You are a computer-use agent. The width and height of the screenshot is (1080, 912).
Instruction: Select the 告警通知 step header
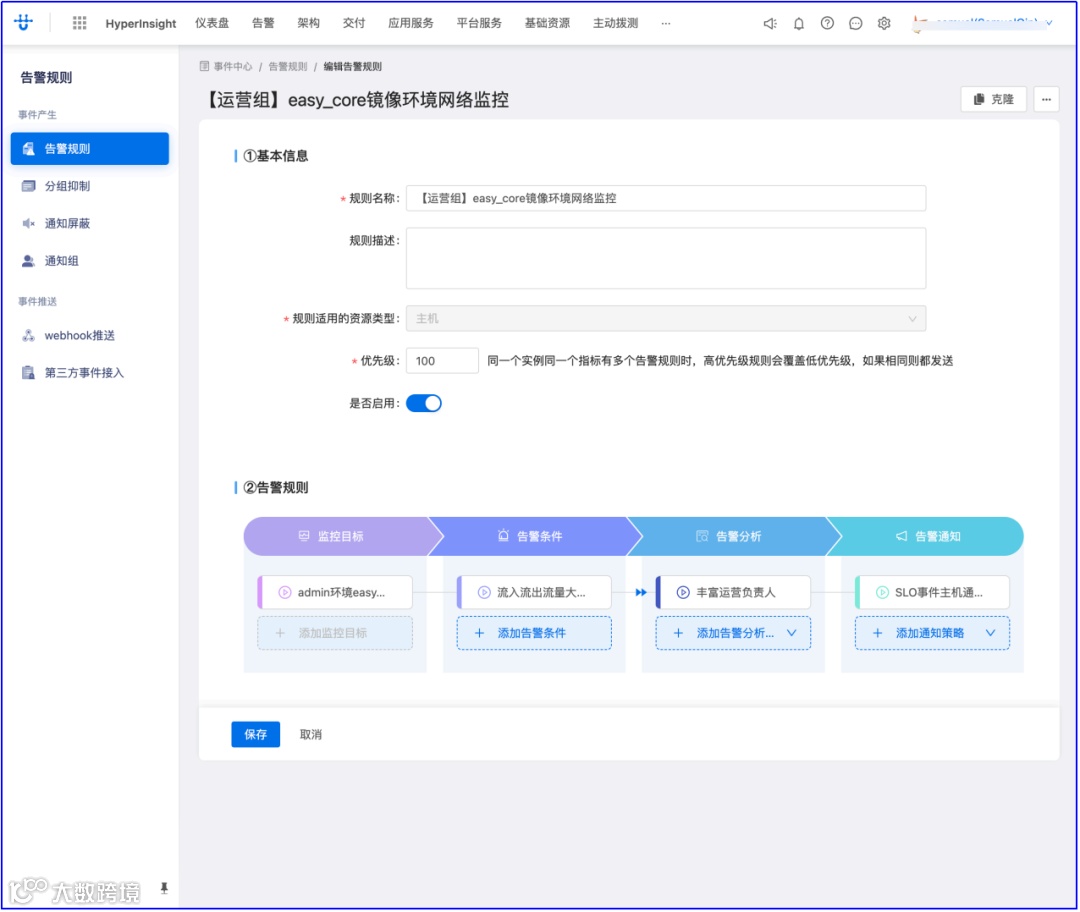tap(928, 537)
